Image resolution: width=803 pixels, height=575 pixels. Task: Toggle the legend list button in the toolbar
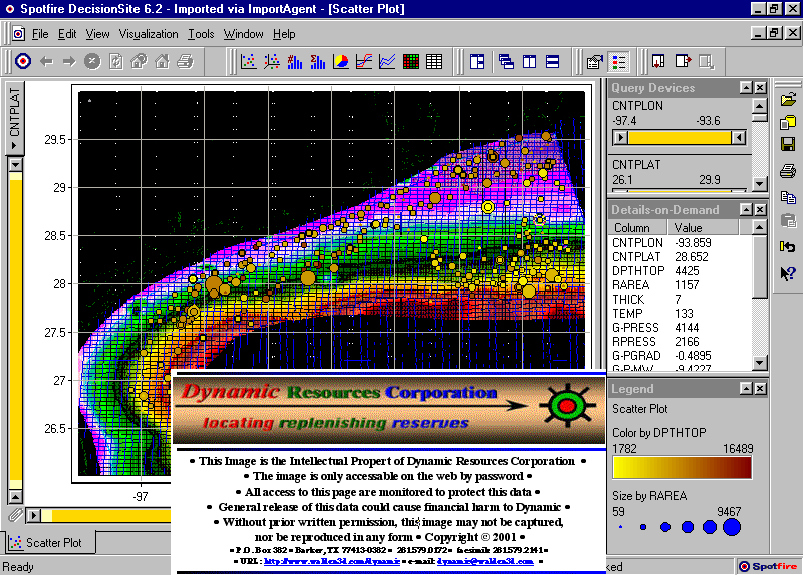point(619,61)
